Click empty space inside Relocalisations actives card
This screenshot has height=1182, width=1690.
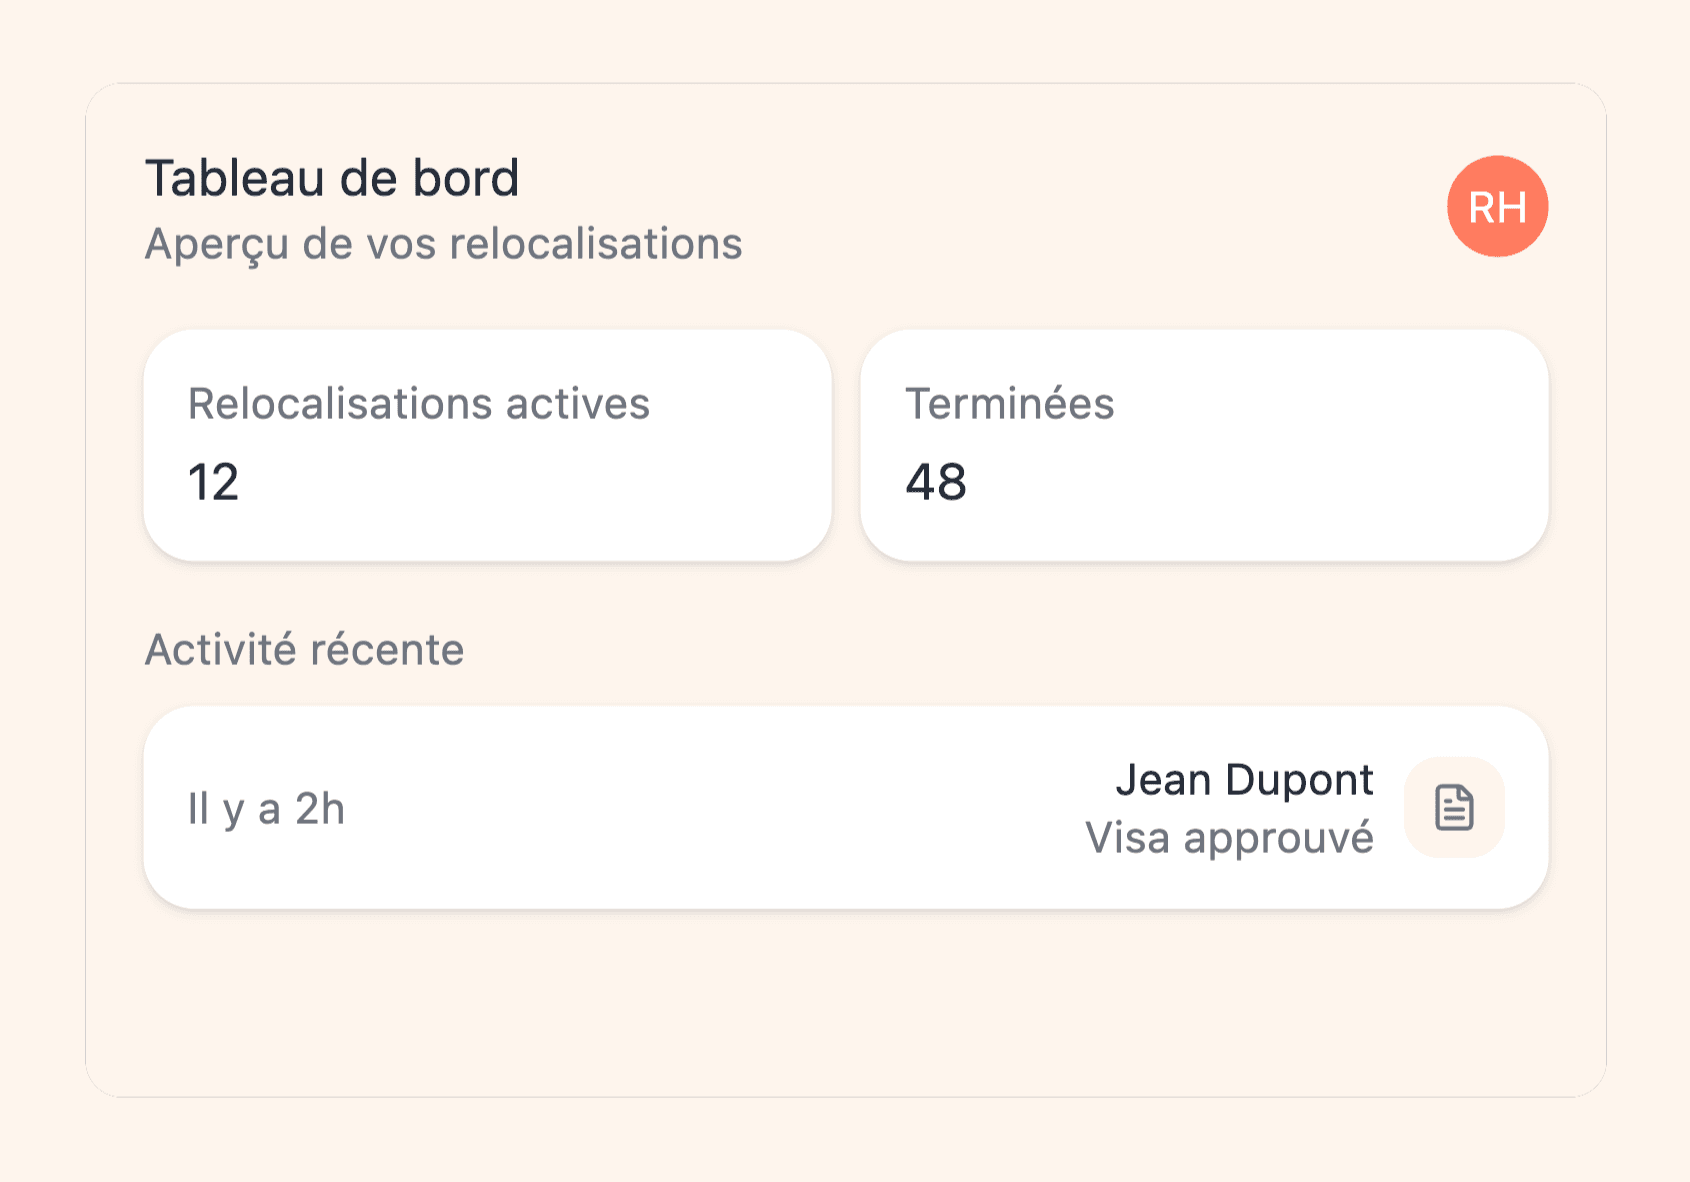pos(600,490)
